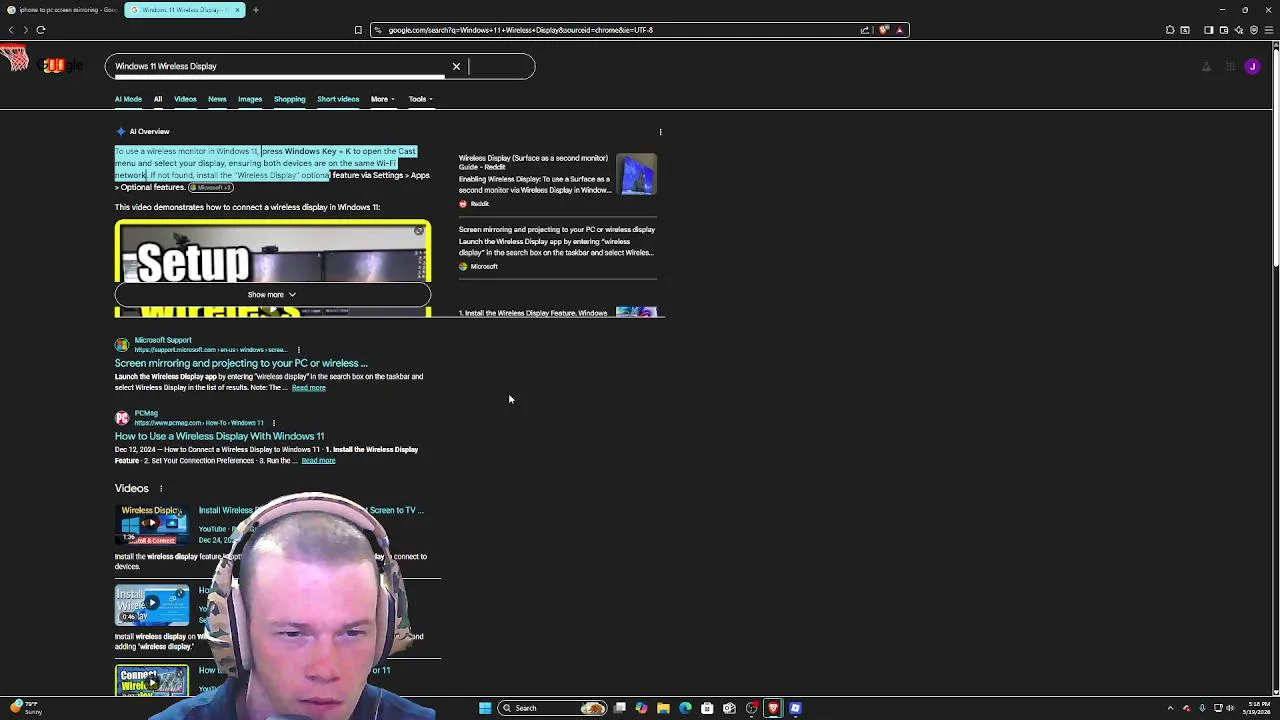Switch to the Shopping tab

point(289,99)
